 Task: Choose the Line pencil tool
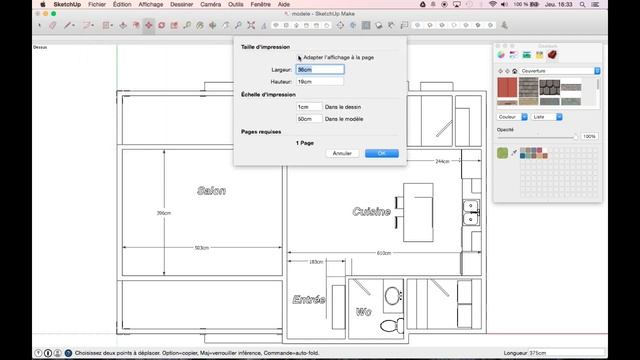pyautogui.click(x=67, y=25)
